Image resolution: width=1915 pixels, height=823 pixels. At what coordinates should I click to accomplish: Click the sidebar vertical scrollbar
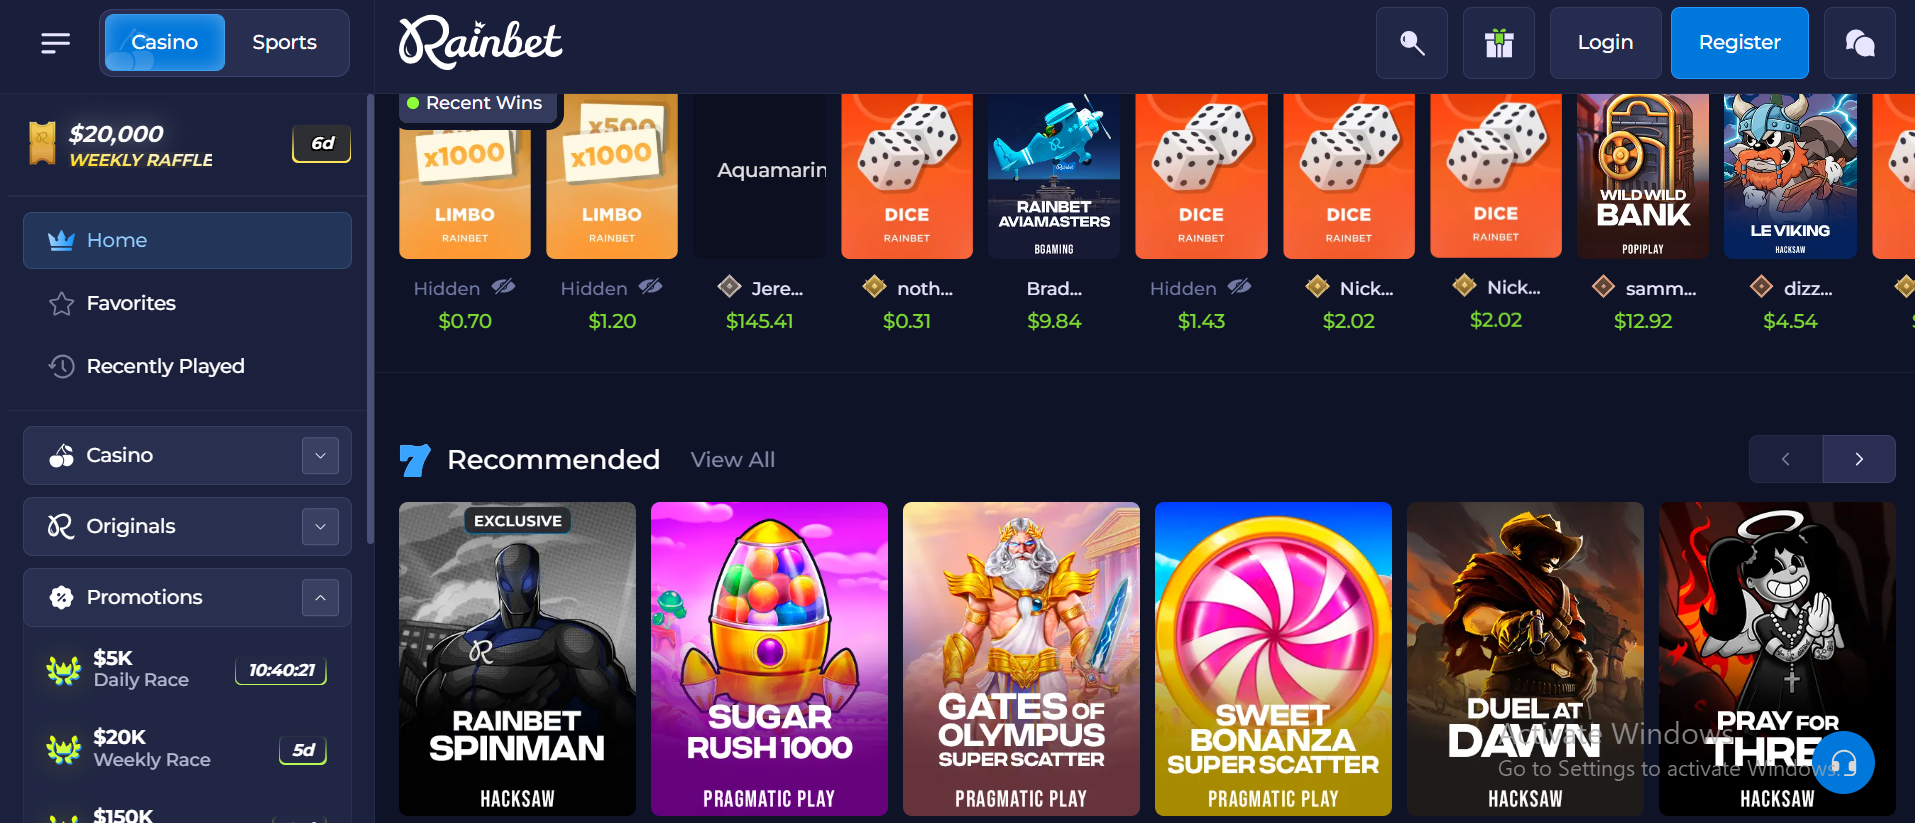tap(370, 320)
